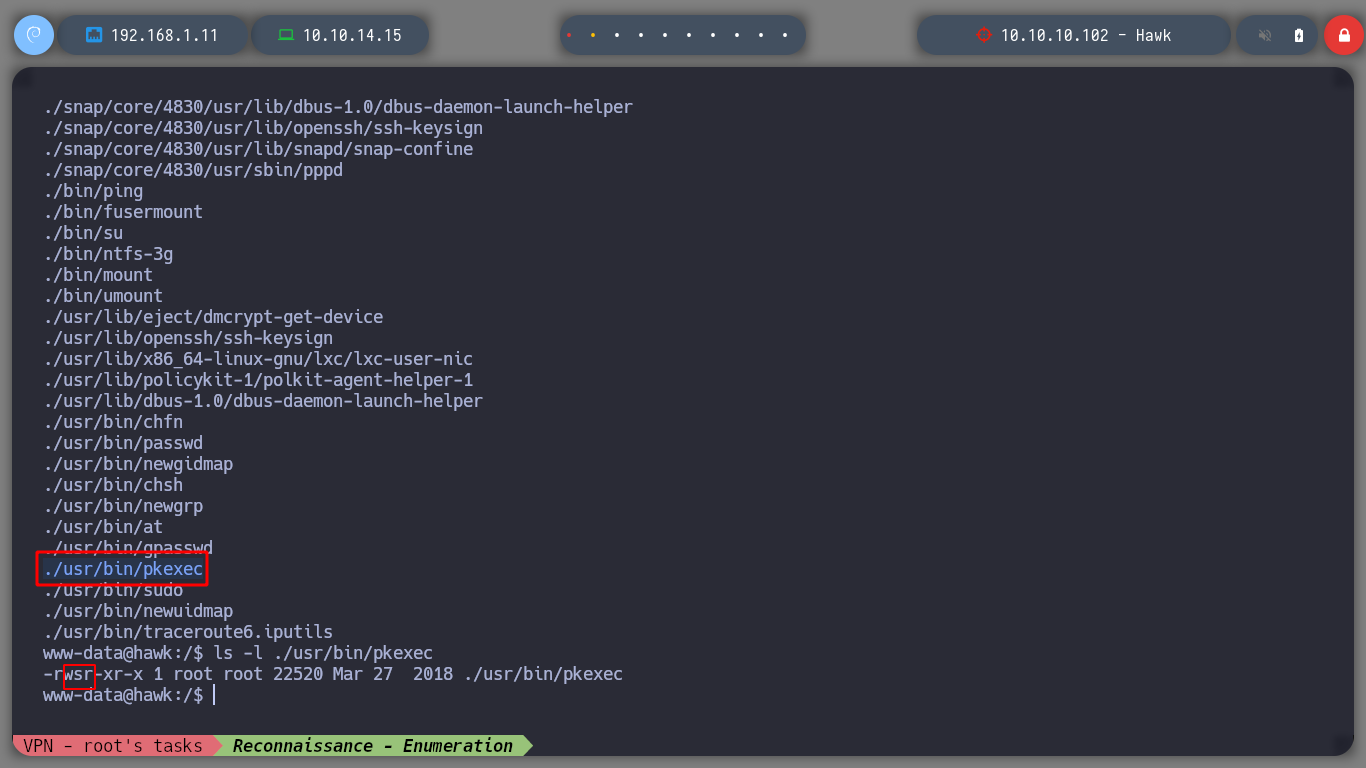Screen dimensions: 1366x768
Task: Click the "ls -l ./usr/bin/pkexec" command line
Action: click(x=324, y=653)
